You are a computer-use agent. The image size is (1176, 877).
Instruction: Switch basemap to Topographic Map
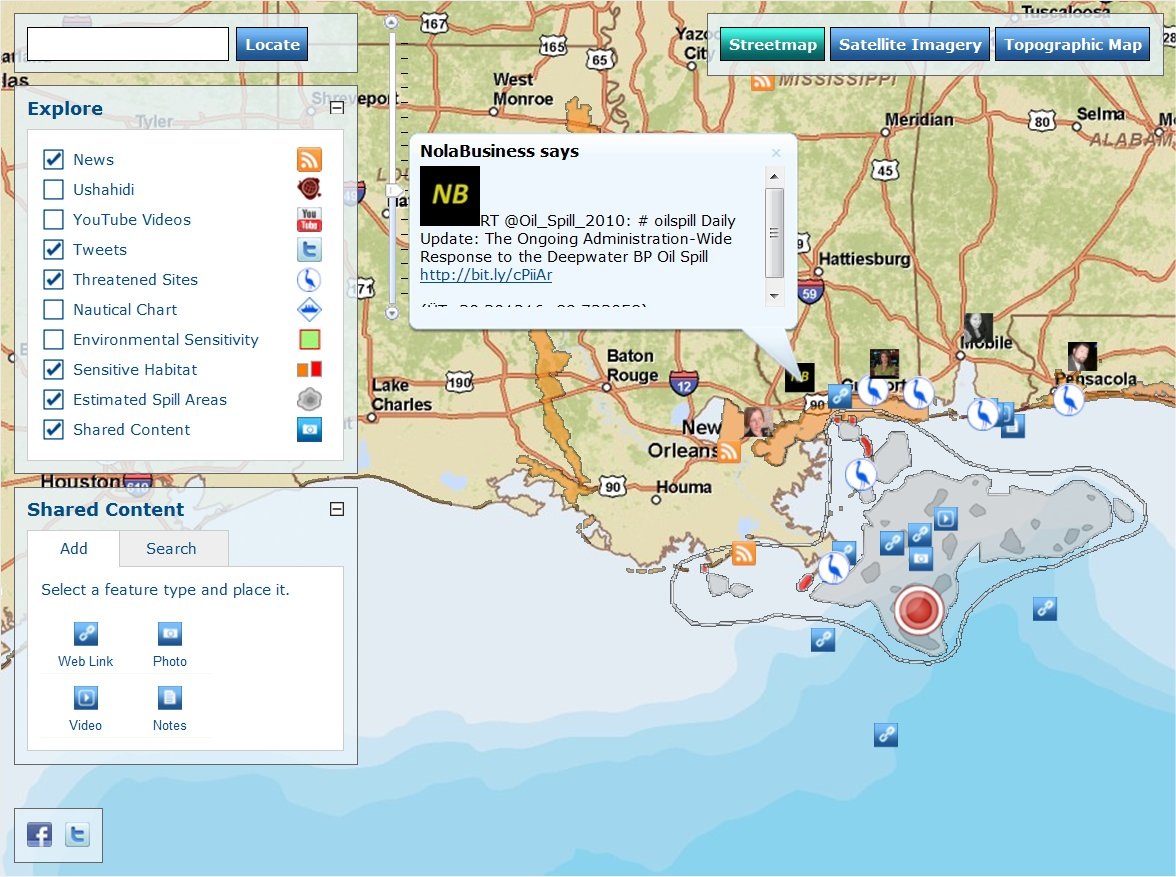[1072, 44]
